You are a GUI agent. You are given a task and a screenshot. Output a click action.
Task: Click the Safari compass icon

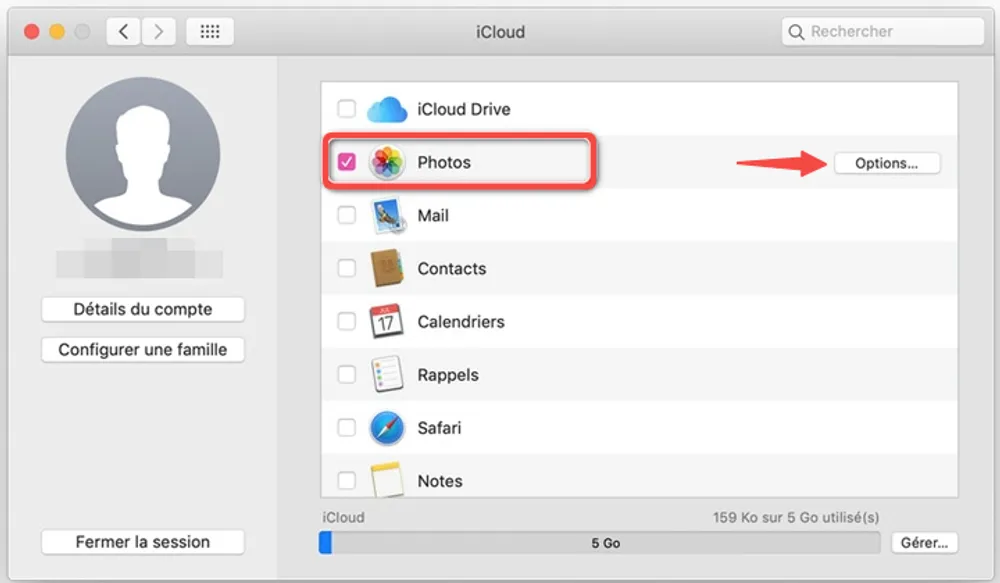[x=386, y=428]
